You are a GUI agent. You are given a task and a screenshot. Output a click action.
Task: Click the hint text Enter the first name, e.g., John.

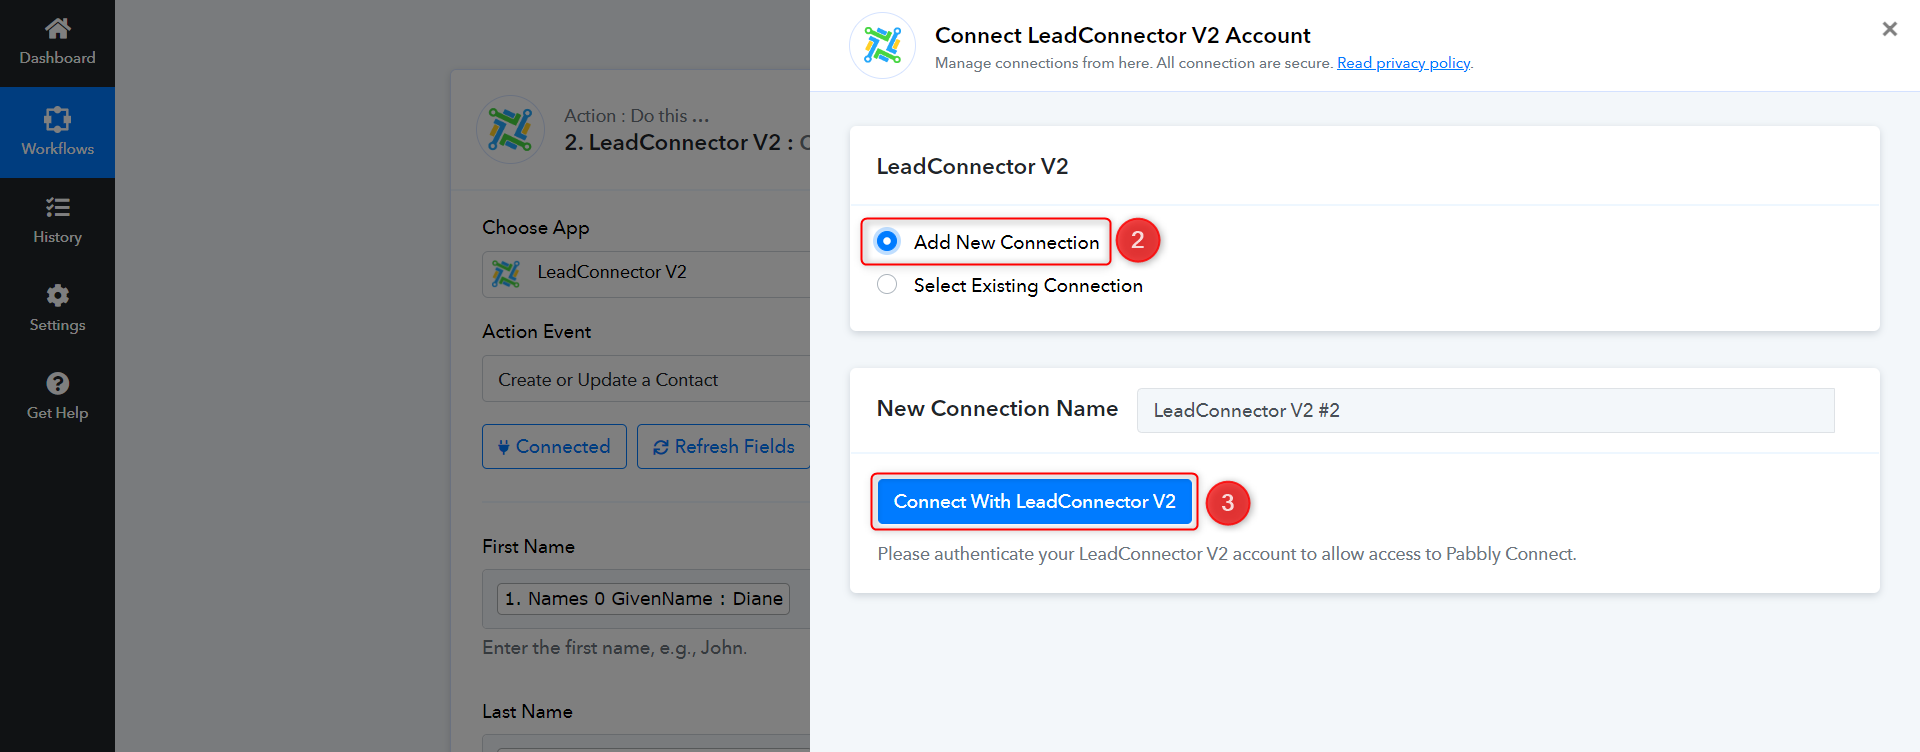pyautogui.click(x=615, y=648)
